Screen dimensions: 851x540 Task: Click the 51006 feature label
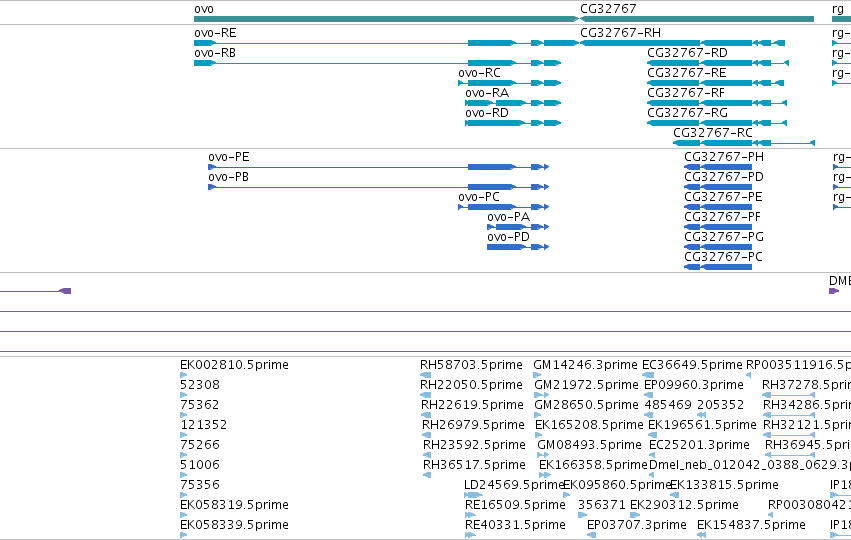click(200, 466)
